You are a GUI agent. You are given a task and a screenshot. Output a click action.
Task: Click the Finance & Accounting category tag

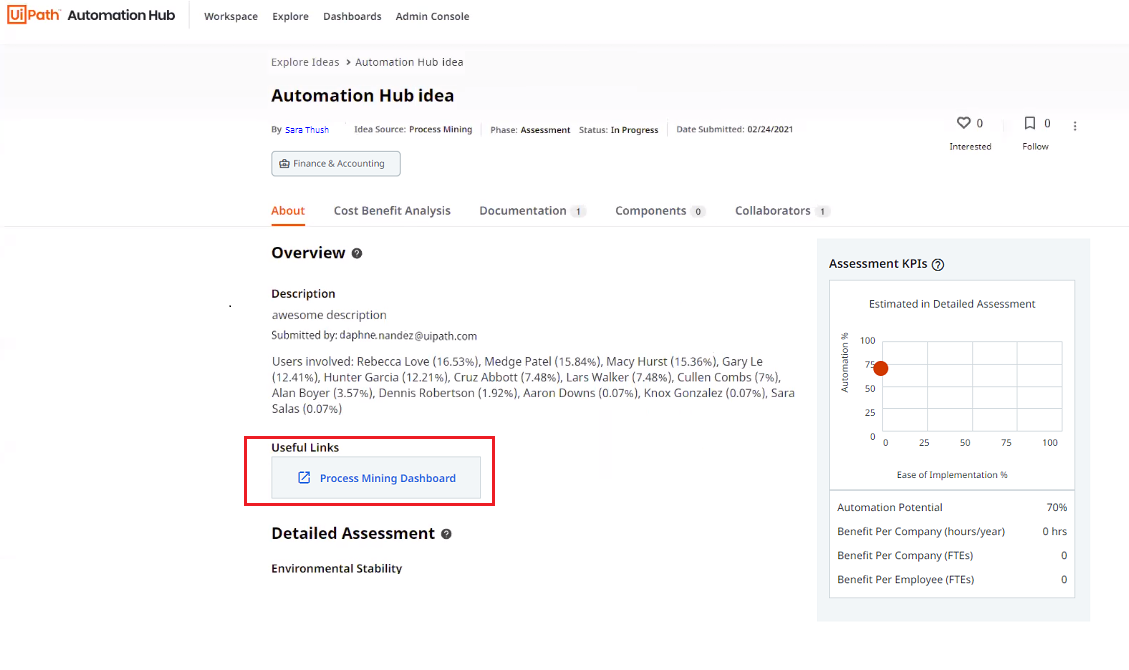336,164
